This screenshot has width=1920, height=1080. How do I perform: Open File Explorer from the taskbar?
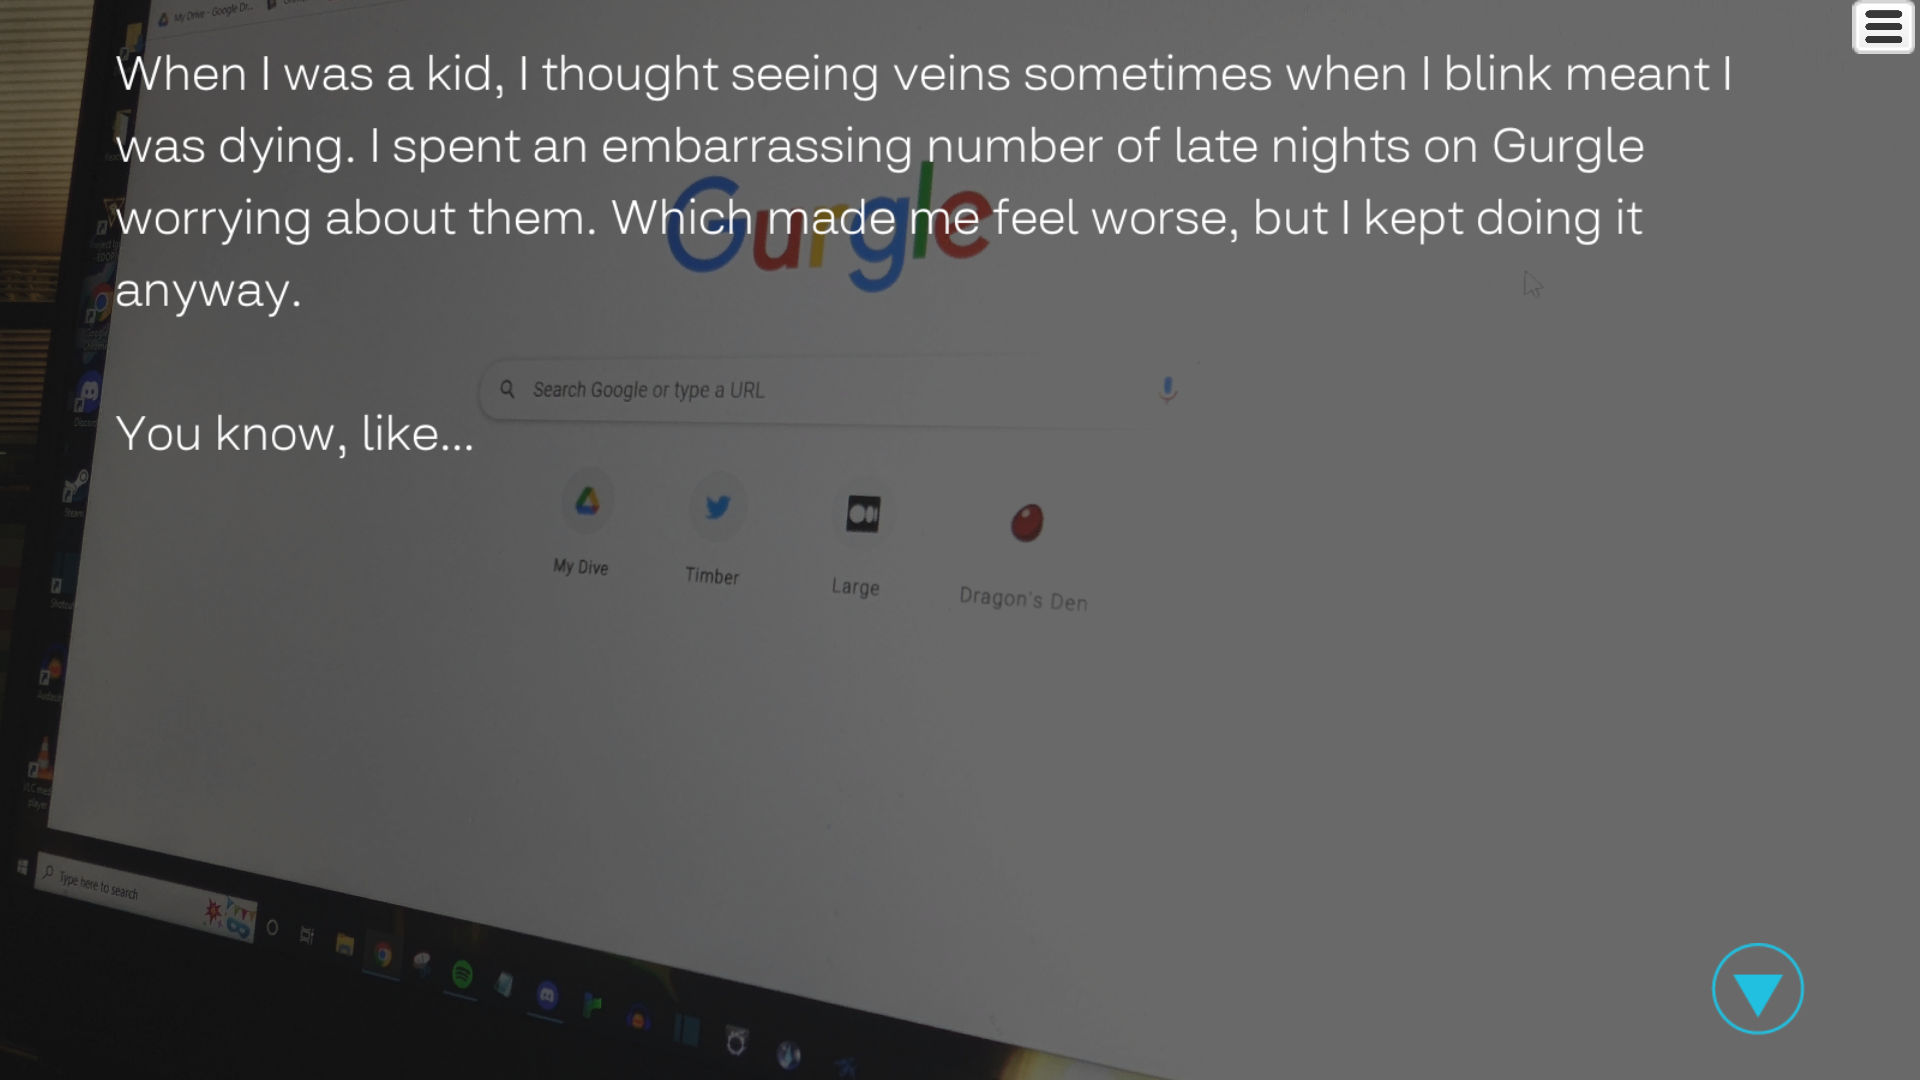click(x=344, y=944)
